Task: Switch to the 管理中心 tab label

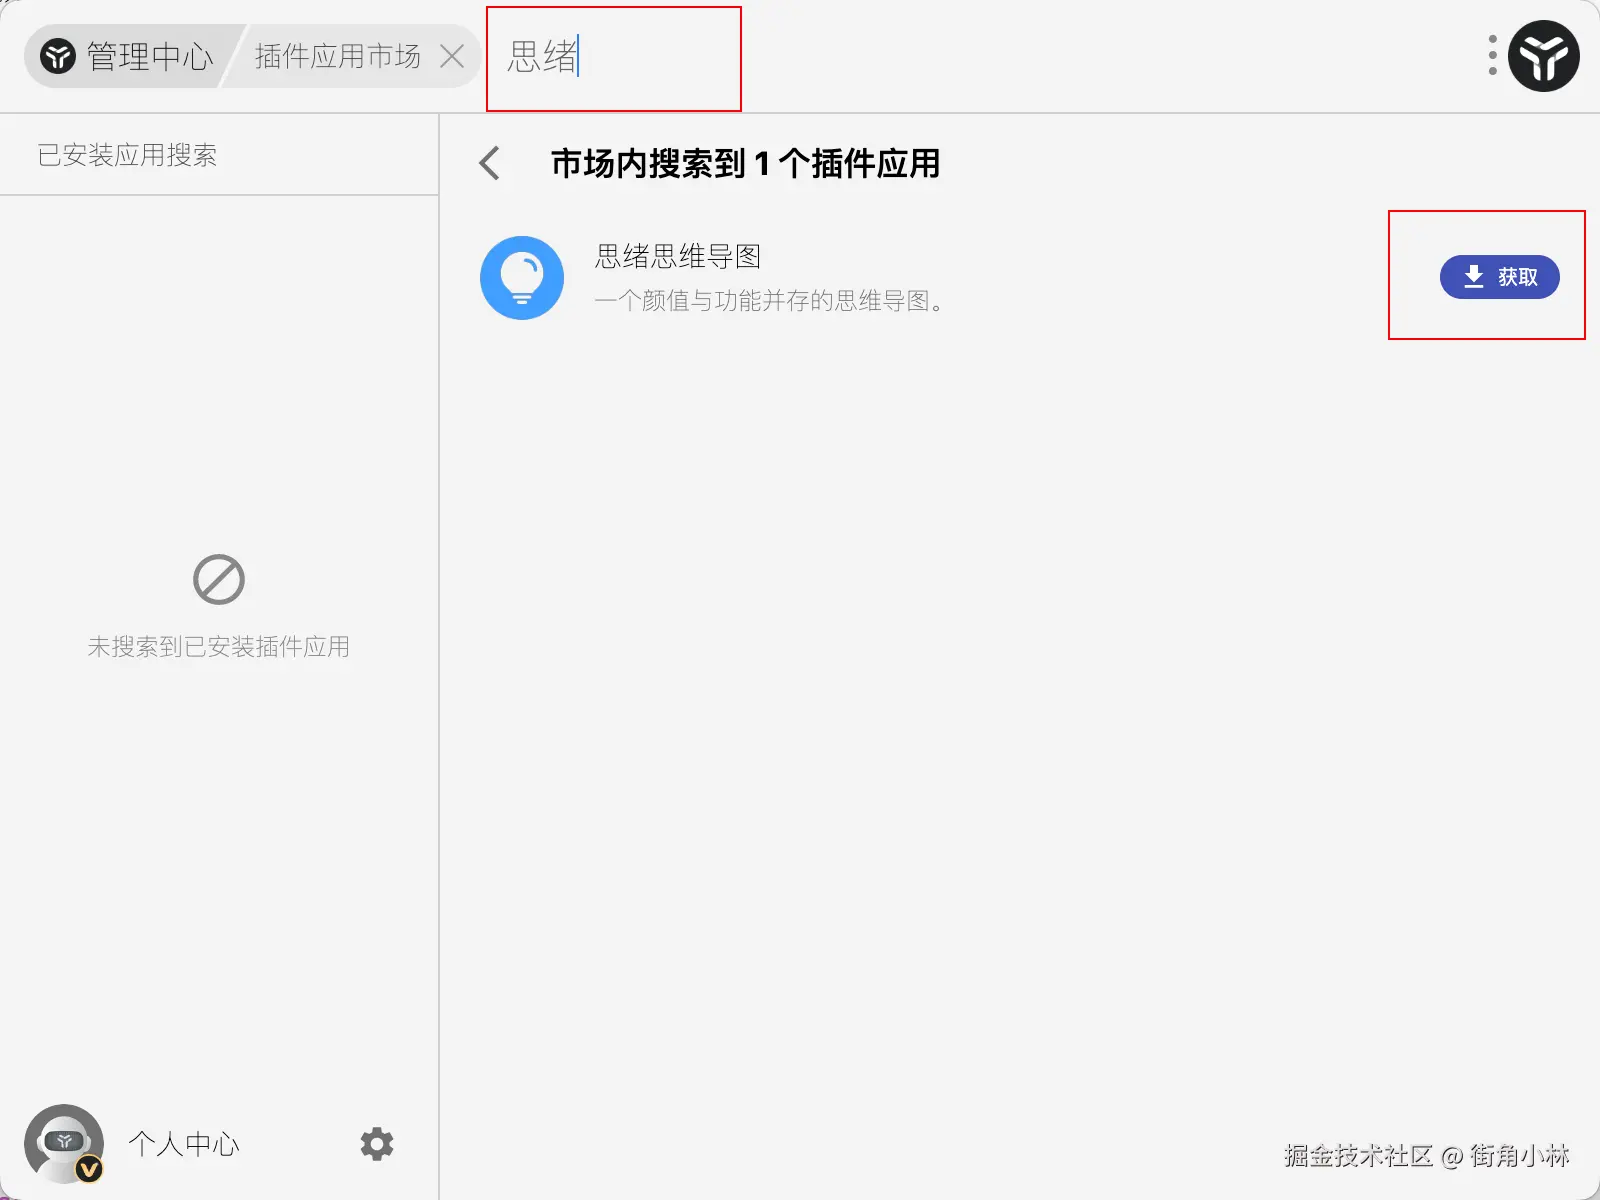Action: click(x=150, y=57)
